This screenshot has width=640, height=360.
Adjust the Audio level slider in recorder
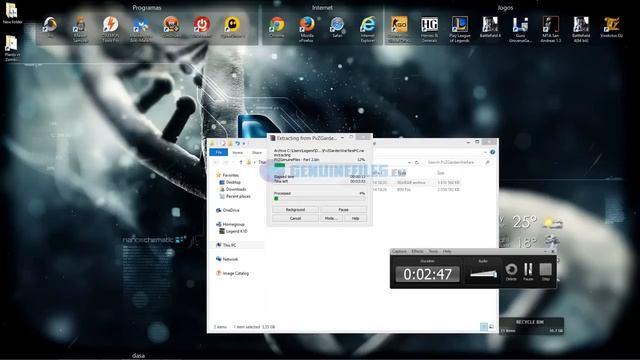tap(483, 273)
